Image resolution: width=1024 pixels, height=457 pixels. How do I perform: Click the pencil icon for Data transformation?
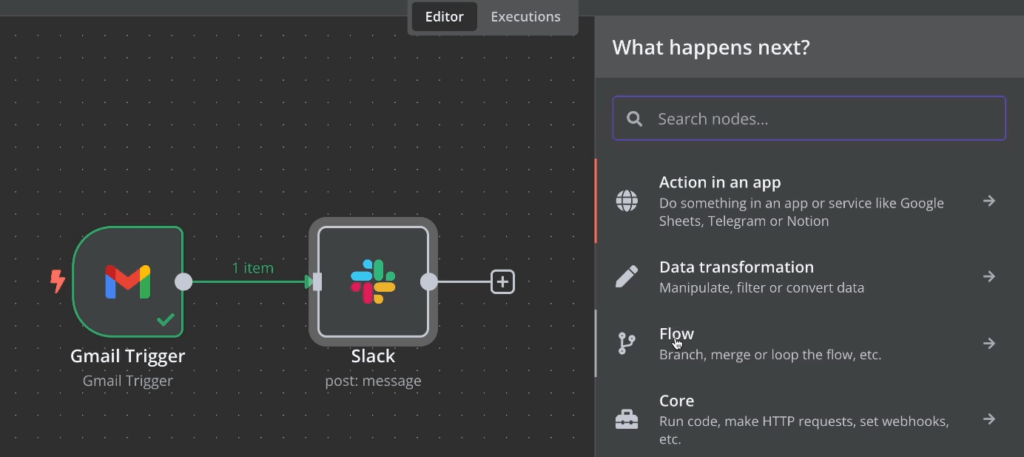[627, 277]
